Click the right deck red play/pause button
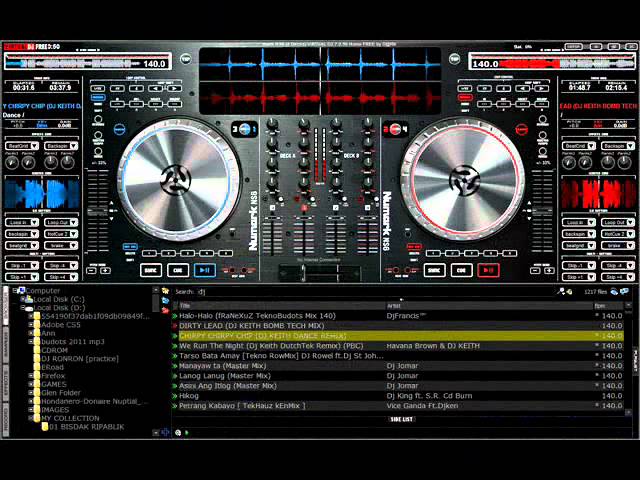 pyautogui.click(x=488, y=270)
